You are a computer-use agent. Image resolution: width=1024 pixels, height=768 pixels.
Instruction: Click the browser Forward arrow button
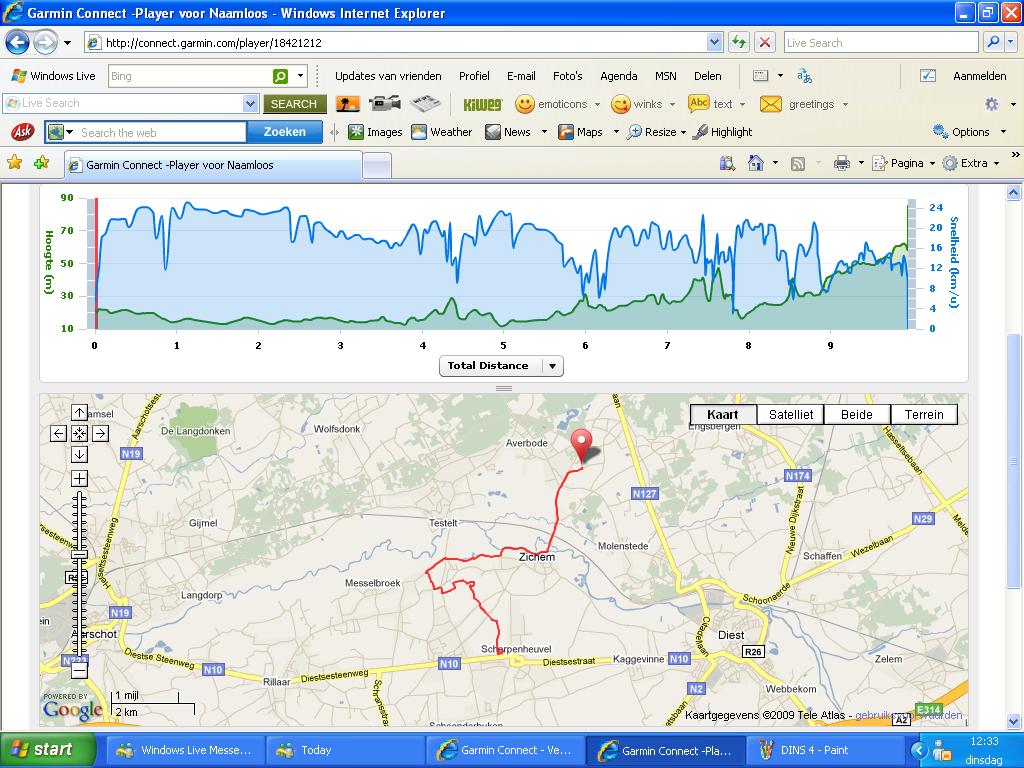pos(45,43)
